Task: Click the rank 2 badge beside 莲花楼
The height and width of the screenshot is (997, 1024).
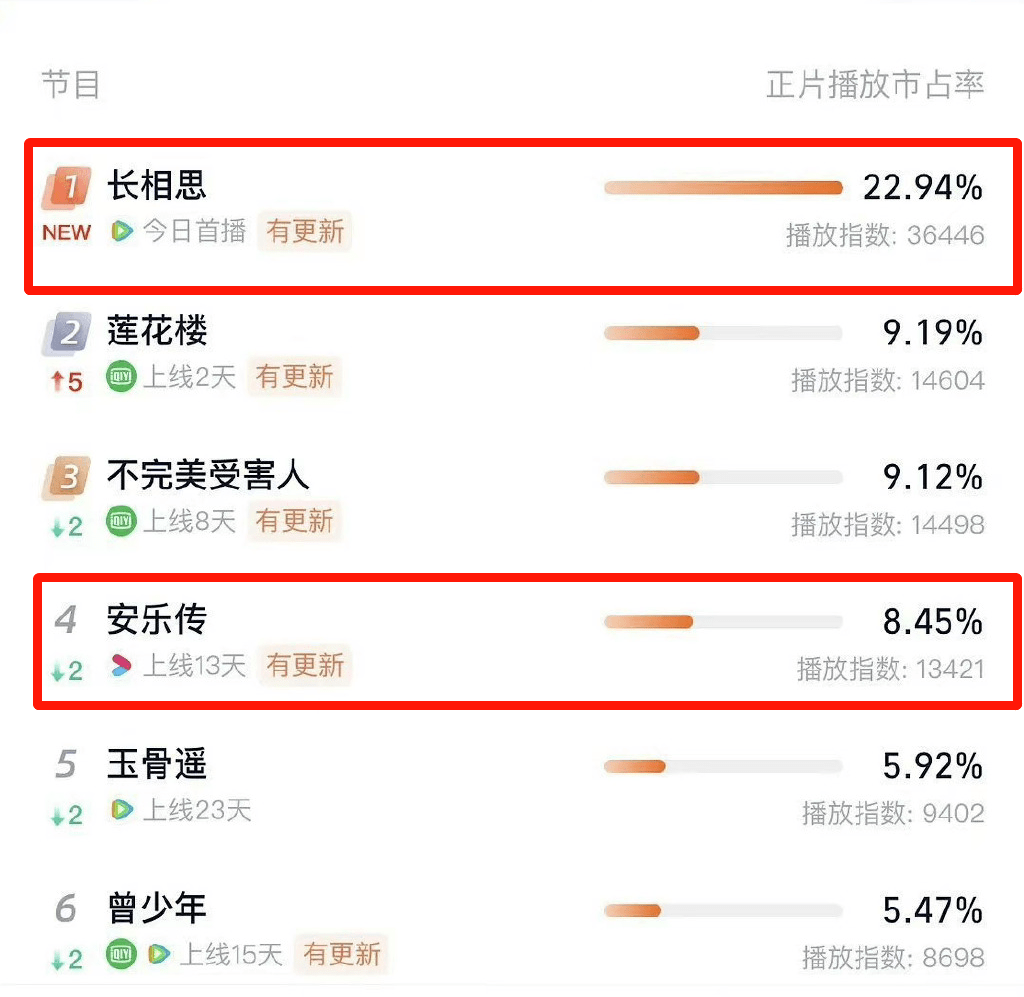Action: (67, 332)
